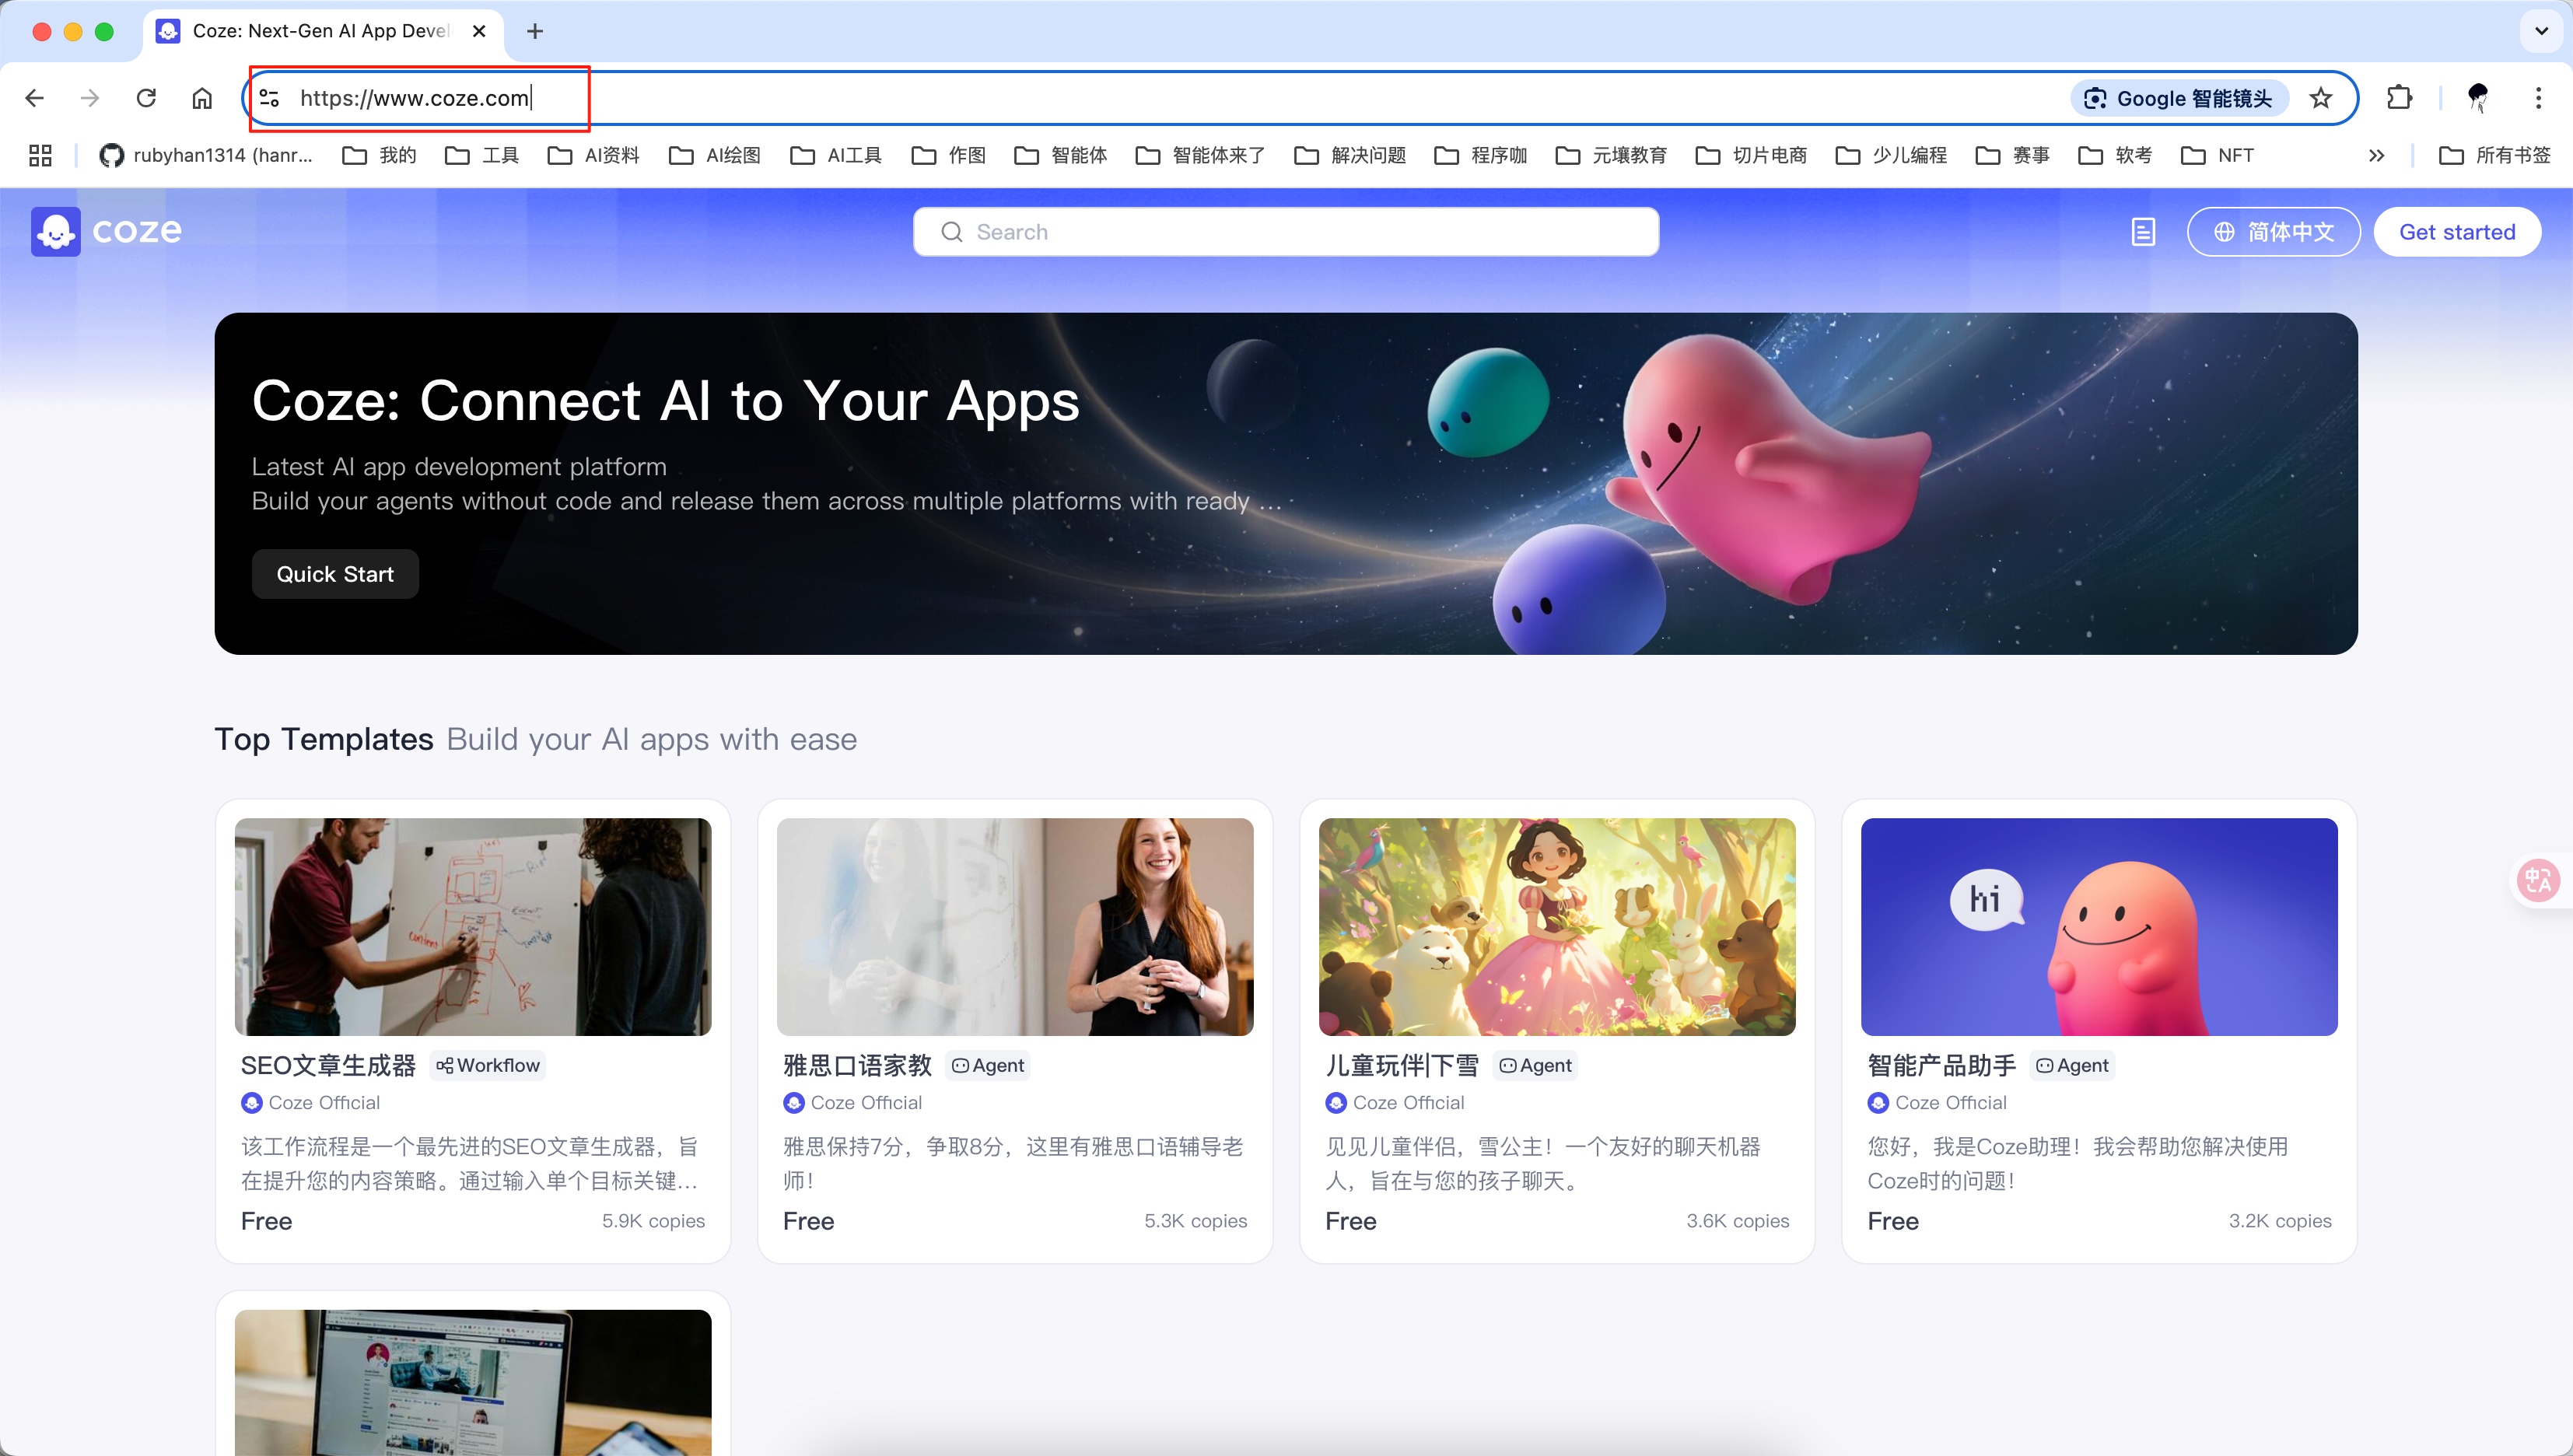The image size is (2573, 1456).
Task: Click the Coze logo in the header
Action: tap(105, 231)
